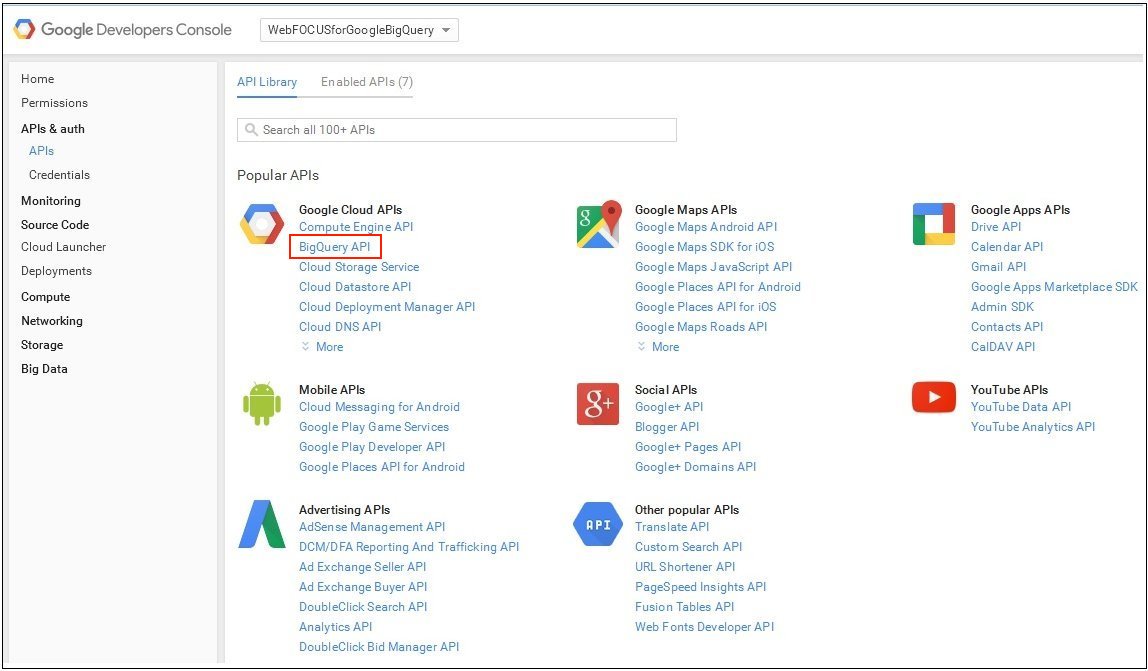Click the Google Cloud APIs hexagon icon

(x=262, y=225)
